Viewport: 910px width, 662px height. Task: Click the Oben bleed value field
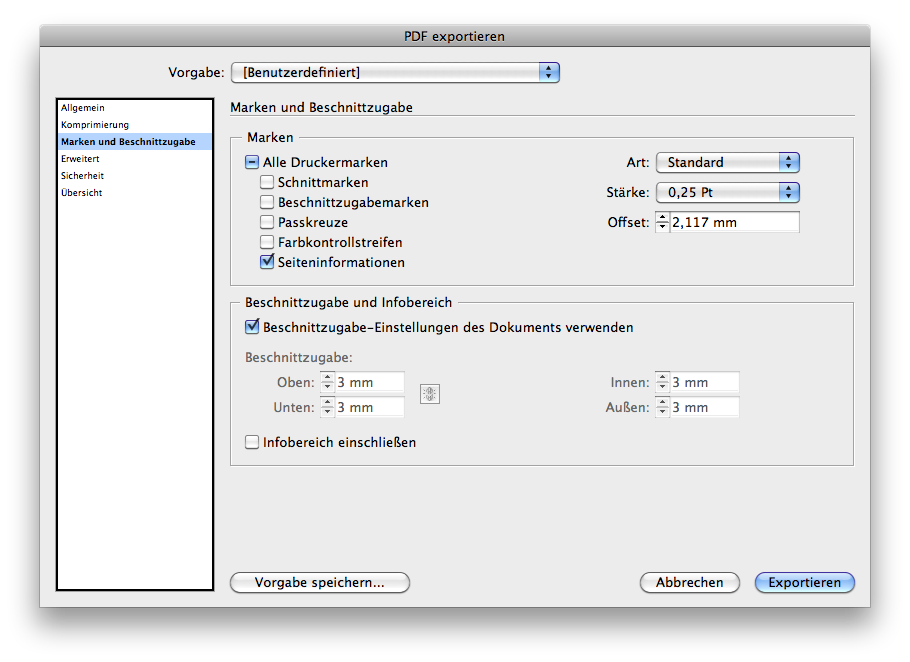(370, 382)
